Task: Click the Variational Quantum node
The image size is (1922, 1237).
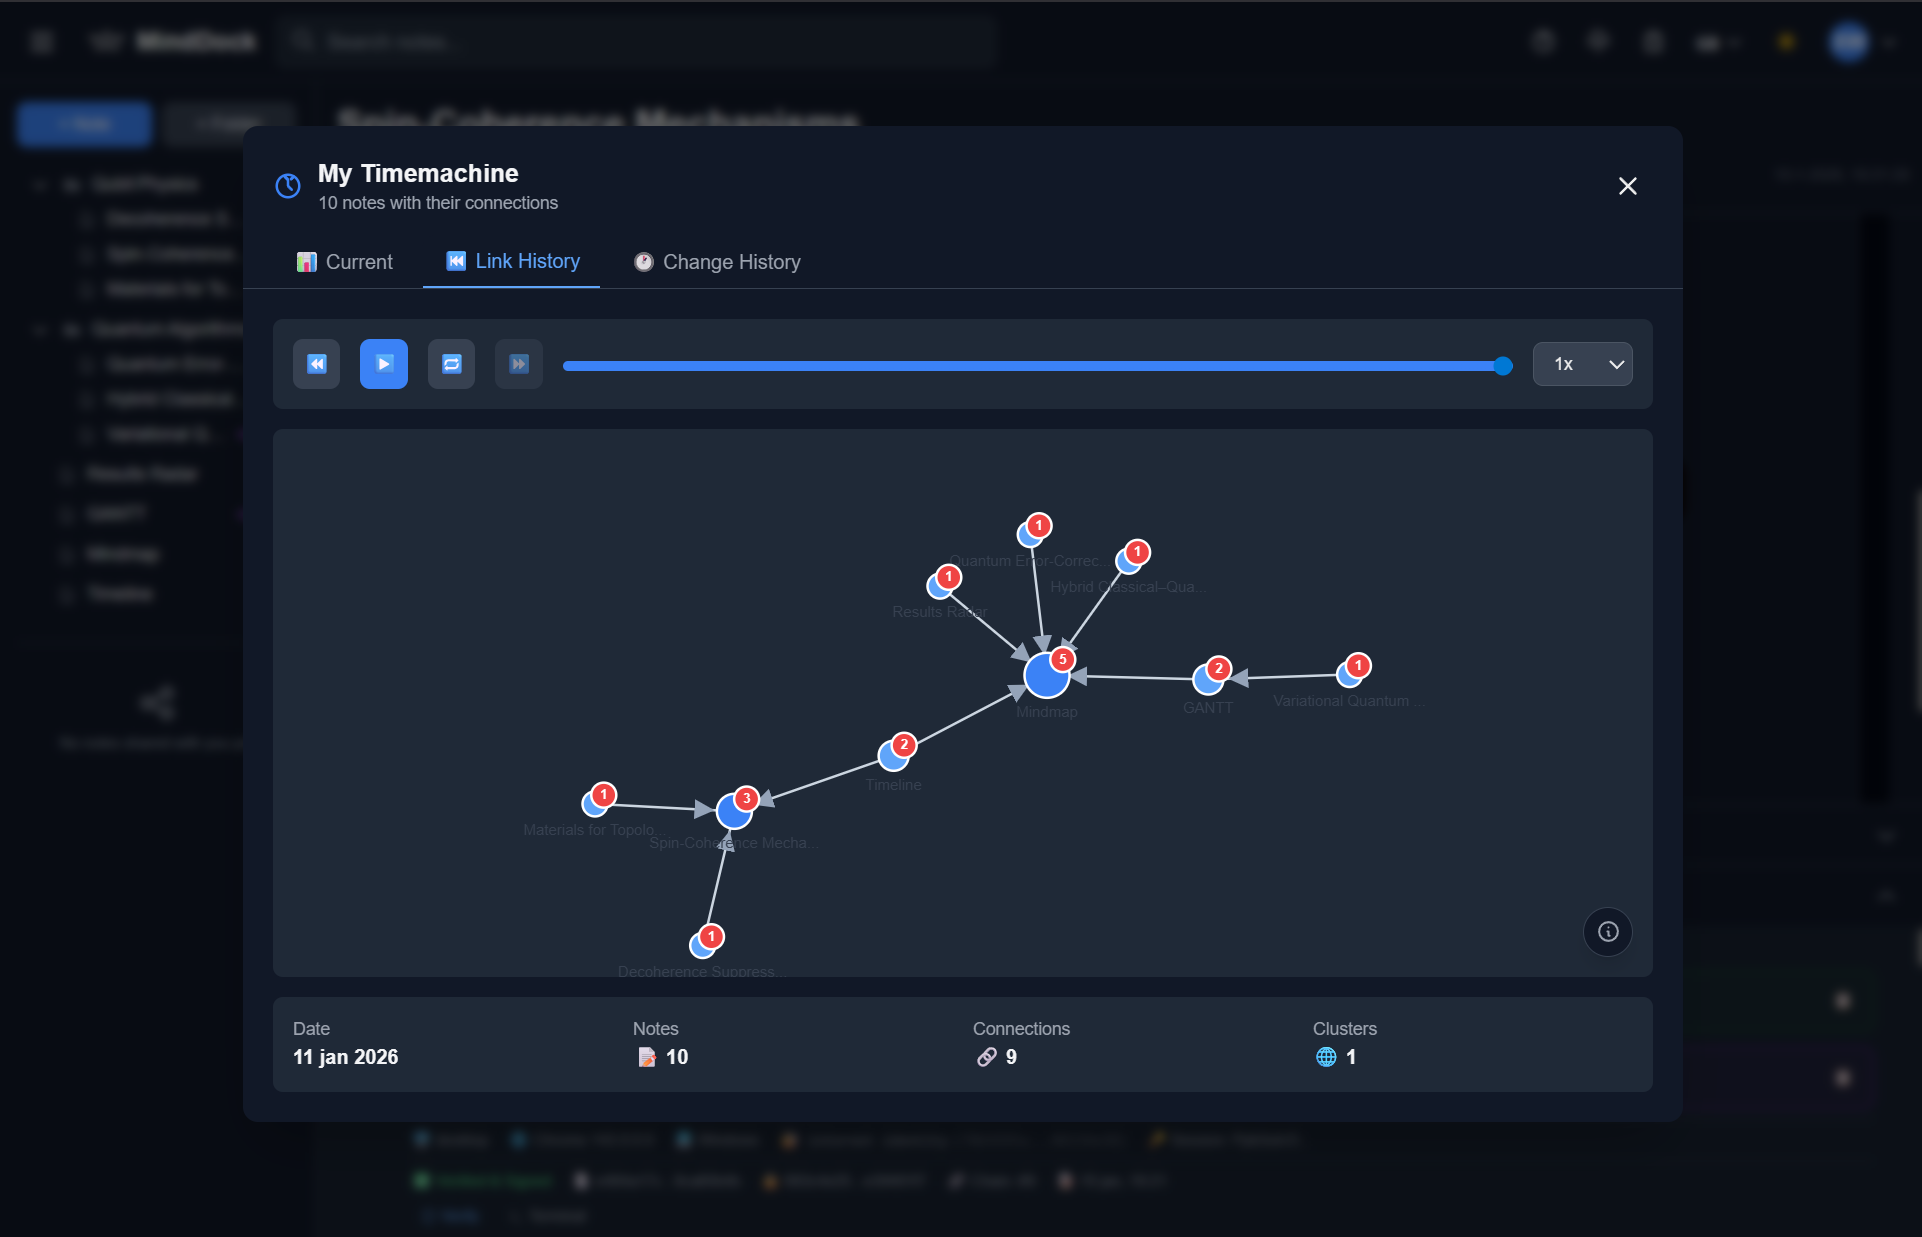Action: point(1348,672)
